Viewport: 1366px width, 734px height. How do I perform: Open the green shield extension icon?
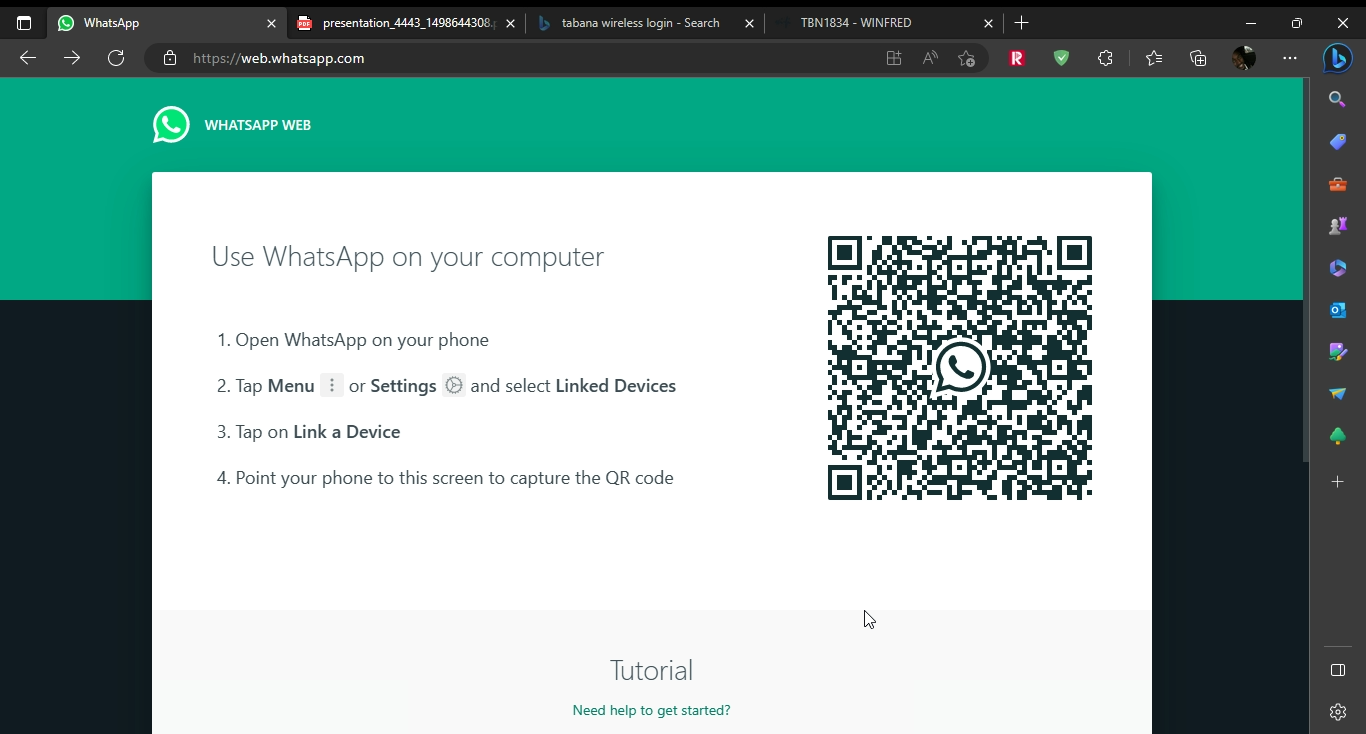tap(1061, 58)
